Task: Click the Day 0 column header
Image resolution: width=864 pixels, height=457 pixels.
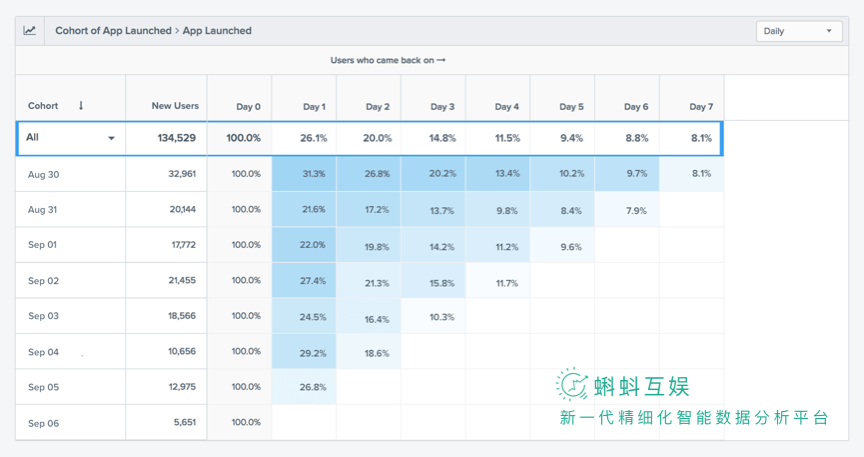Action: pyautogui.click(x=249, y=107)
